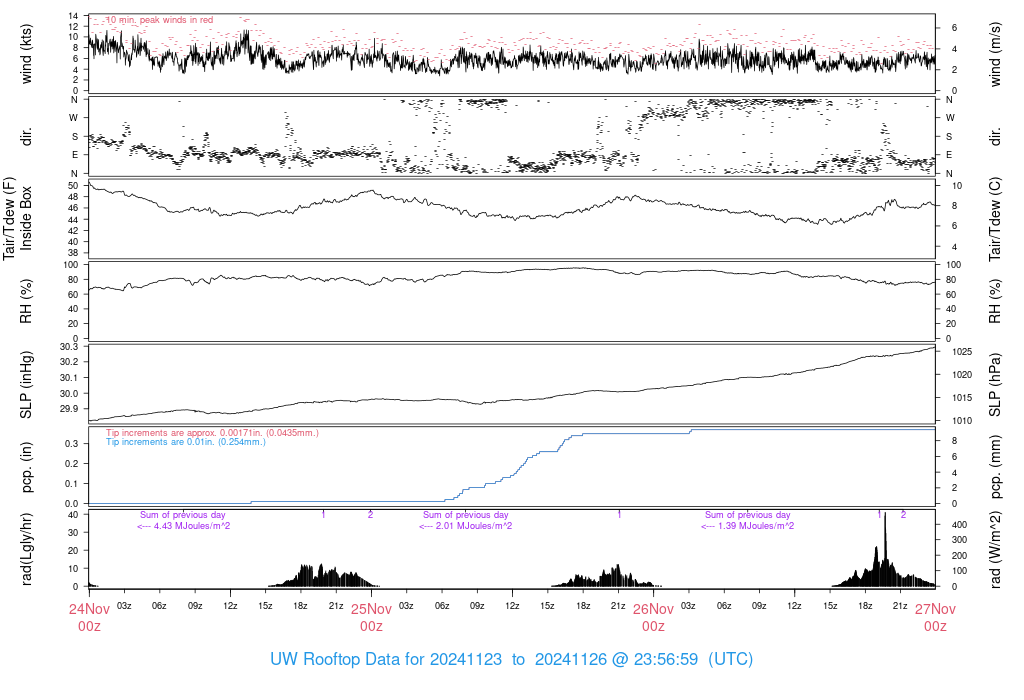The width and height of the screenshot is (1024, 700).
Task: Click the 'rad (W/m^2)' axis label
Action: (995, 549)
